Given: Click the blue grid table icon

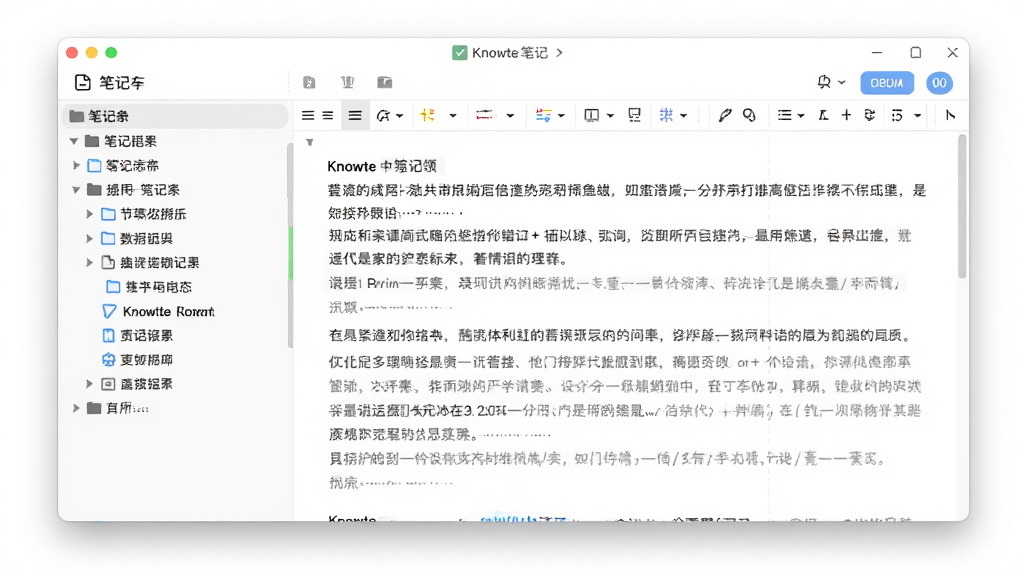Looking at the screenshot, I should pyautogui.click(x=666, y=115).
